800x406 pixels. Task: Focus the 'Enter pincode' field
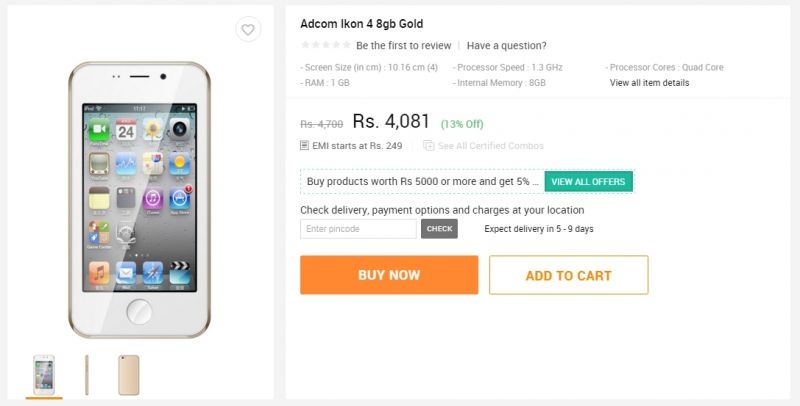coord(358,229)
